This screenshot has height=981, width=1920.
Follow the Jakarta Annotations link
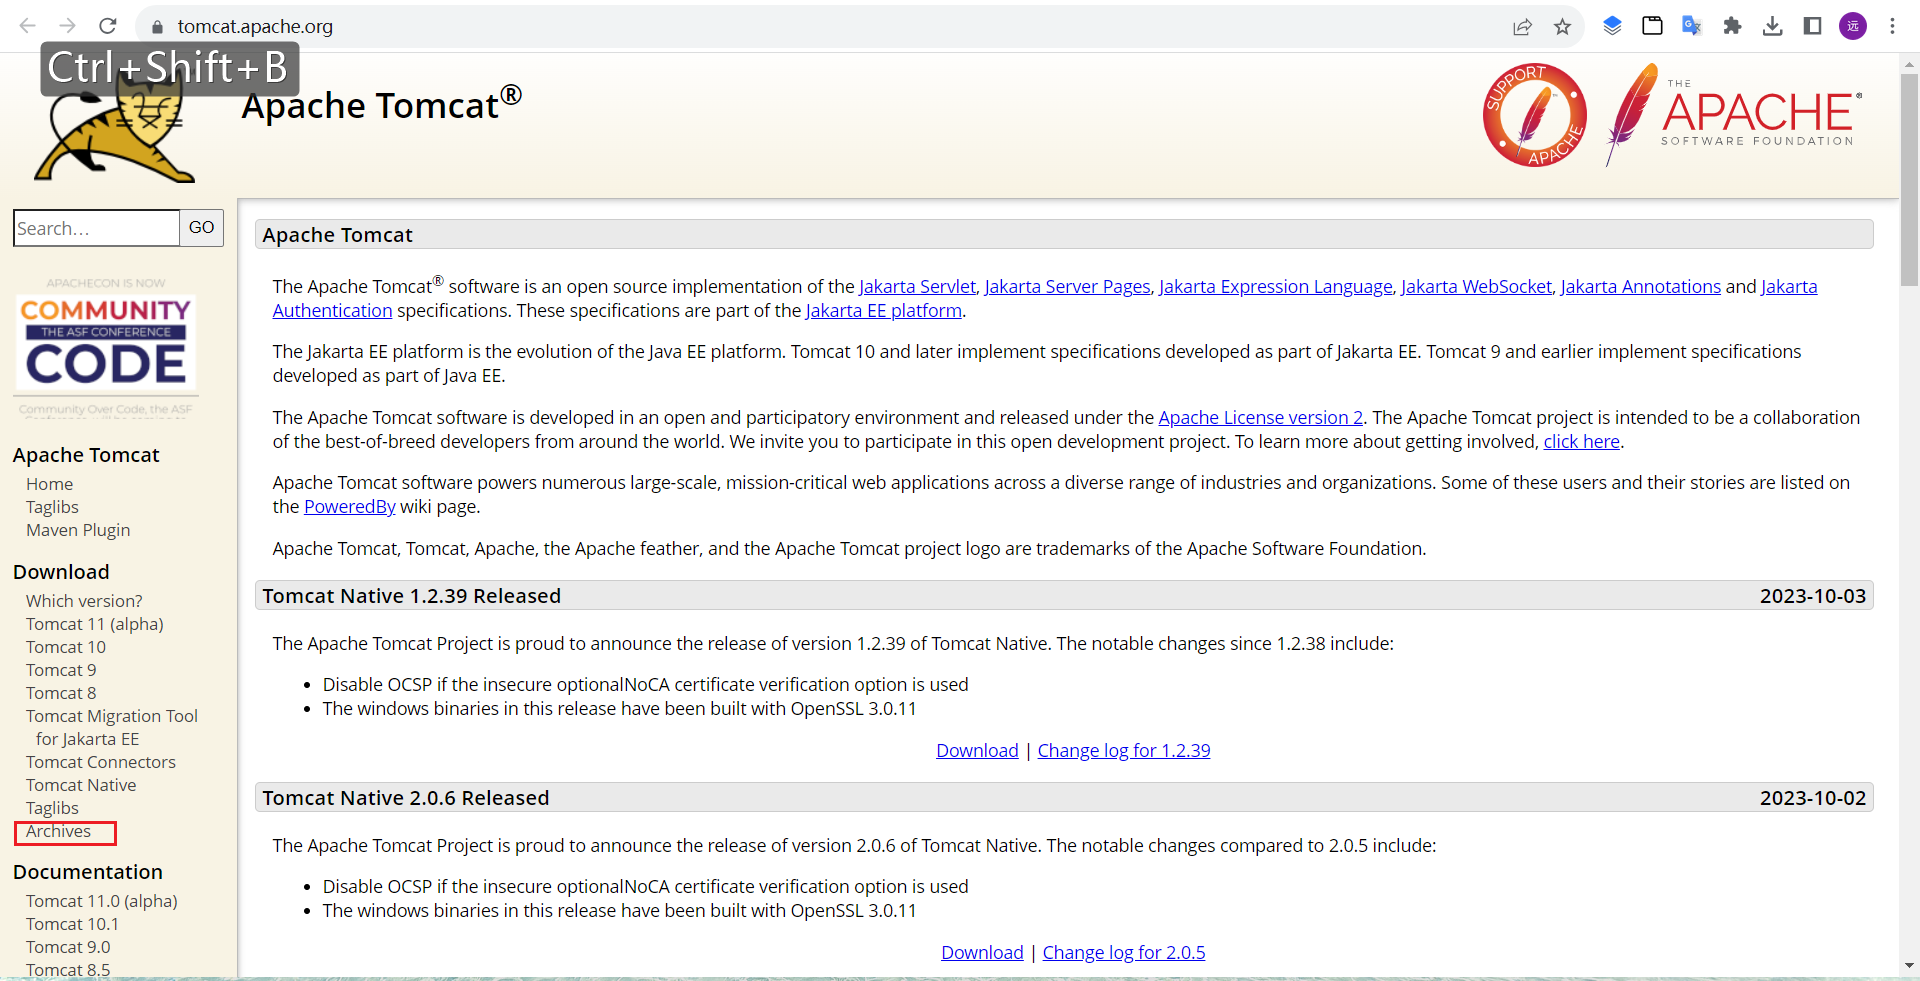(x=1640, y=287)
